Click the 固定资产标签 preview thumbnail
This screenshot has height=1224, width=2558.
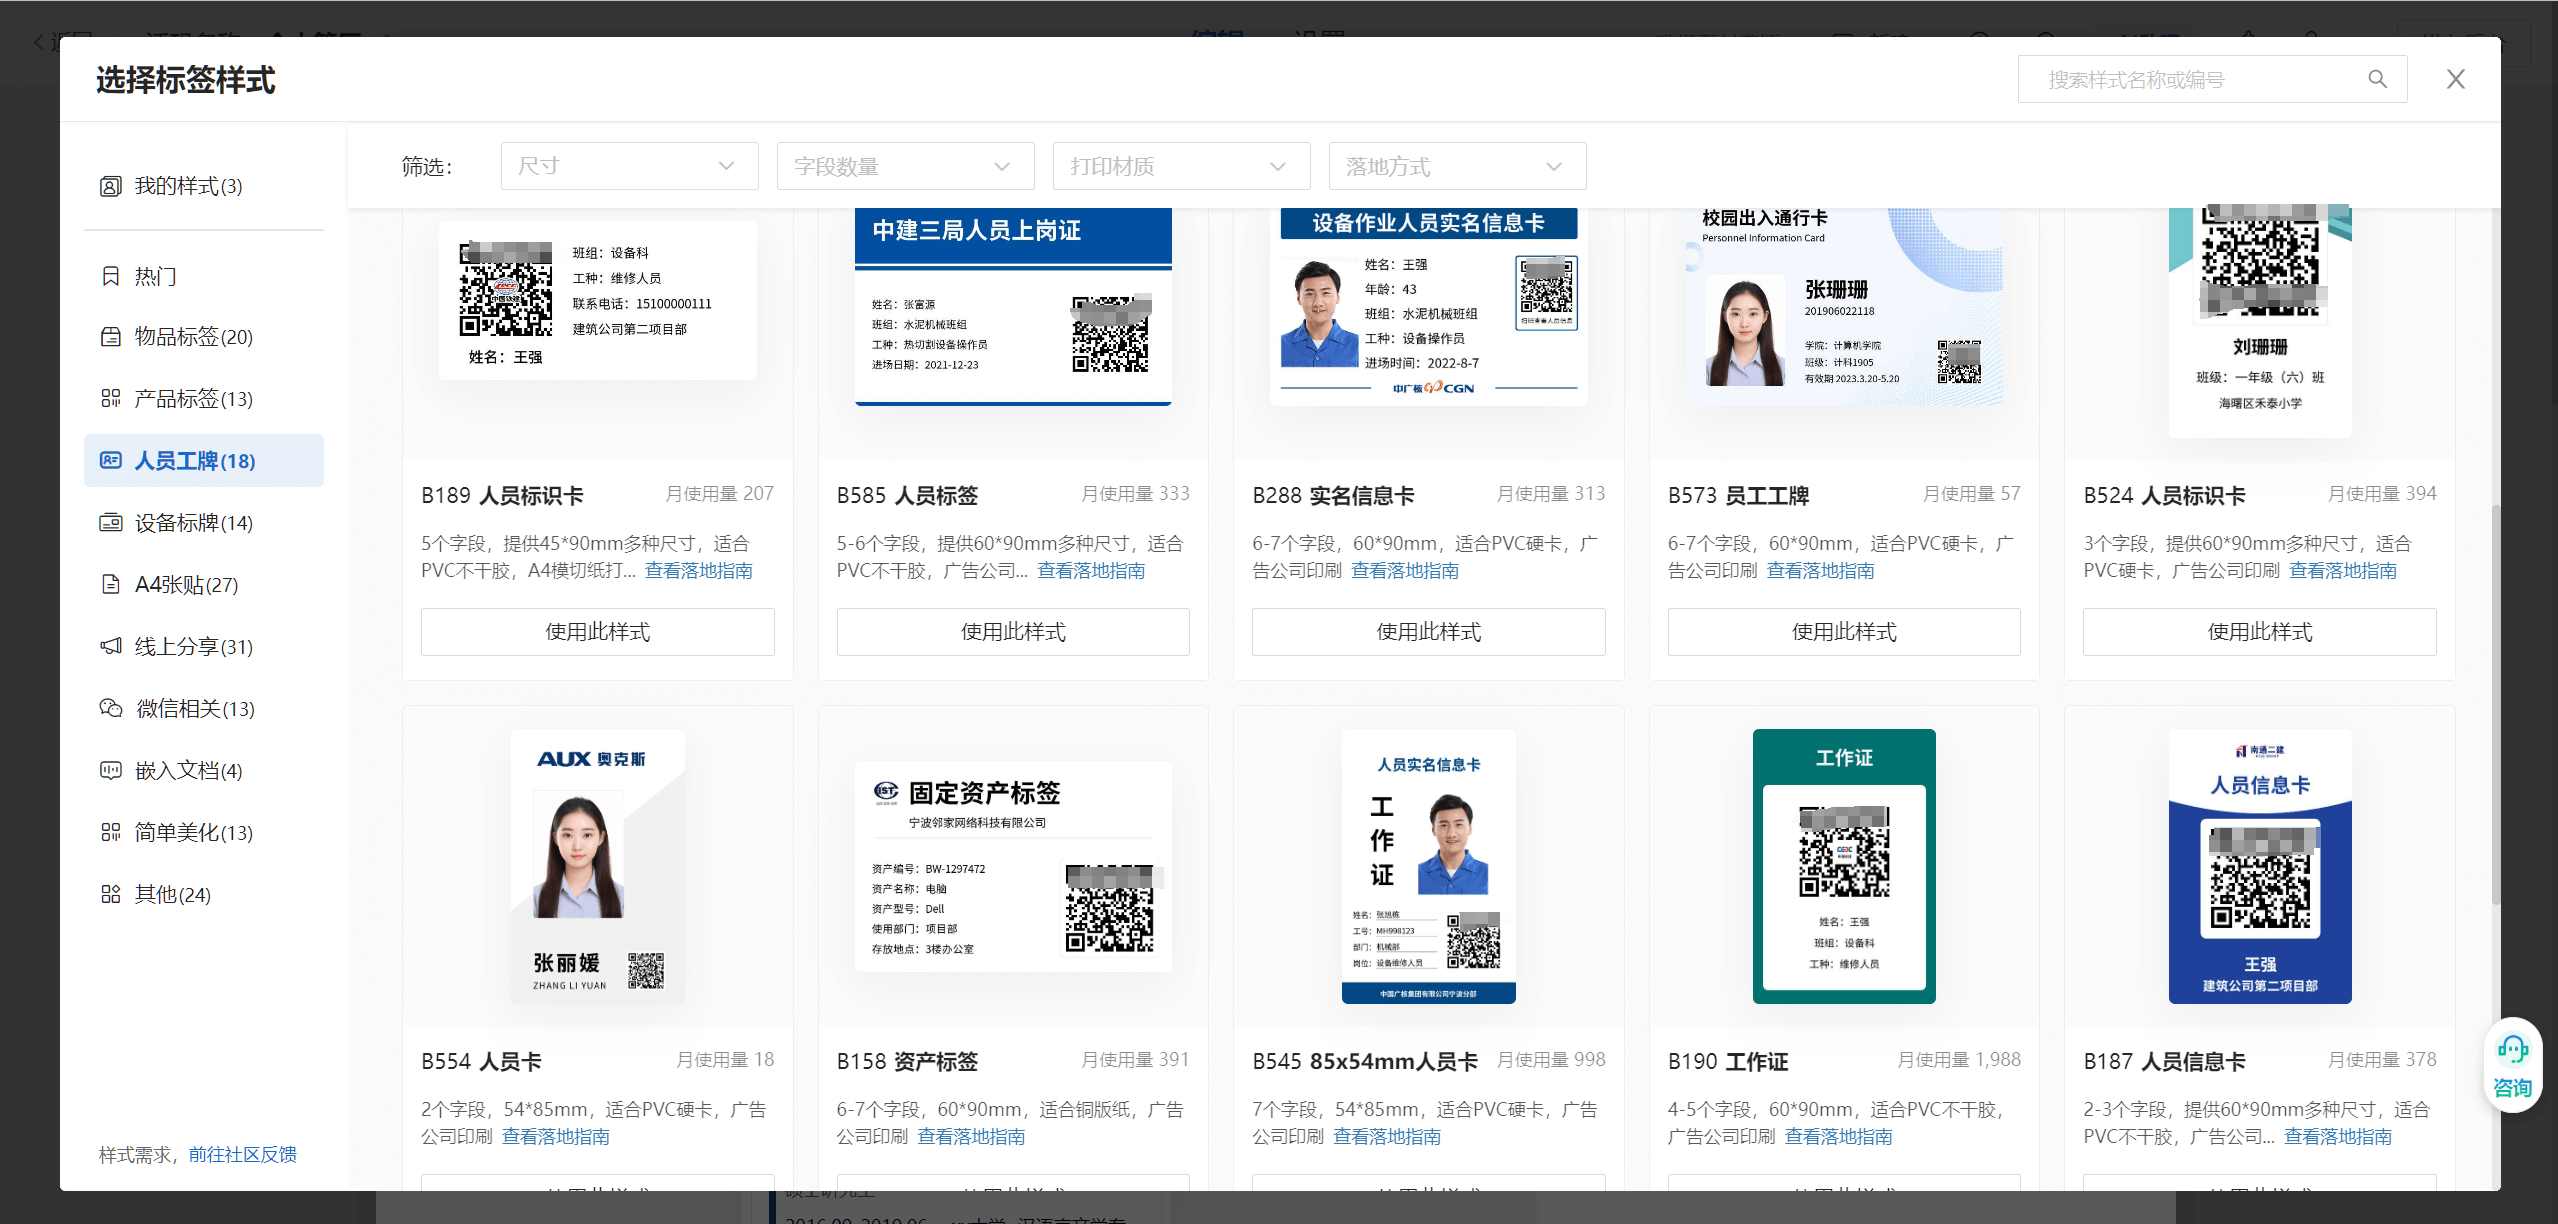click(1013, 866)
